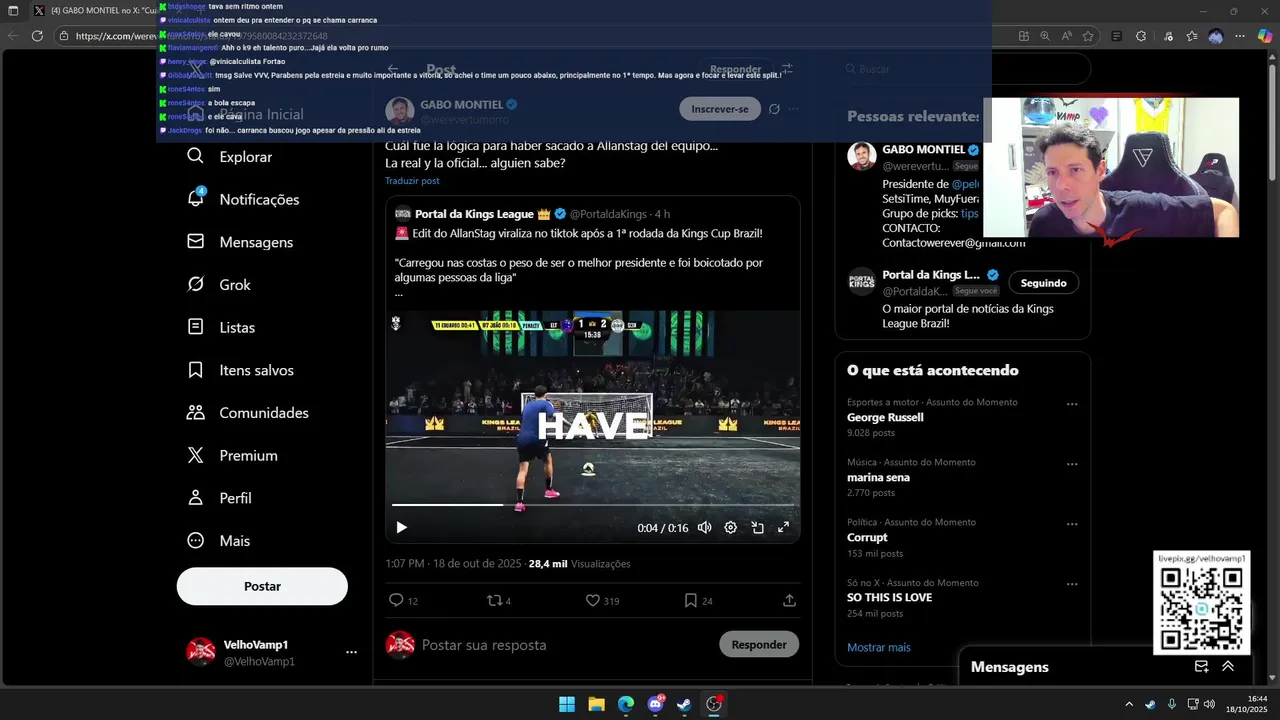
Task: Add page to favorites star icon
Action: click(x=1087, y=36)
